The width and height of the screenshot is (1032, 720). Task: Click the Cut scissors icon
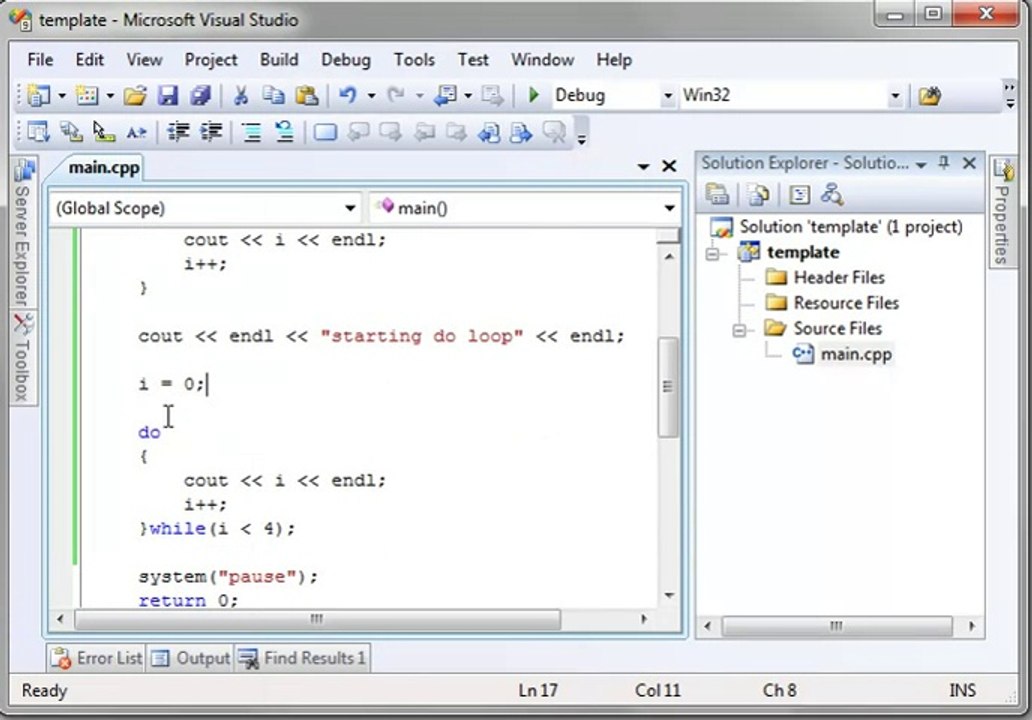point(241,96)
